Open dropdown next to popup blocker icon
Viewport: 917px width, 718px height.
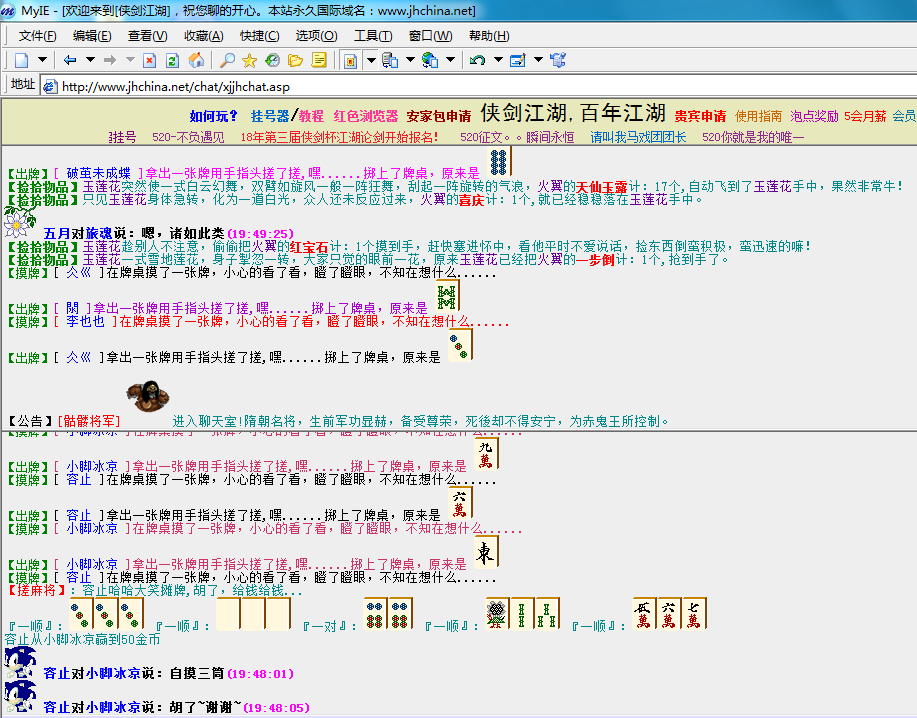pyautogui.click(x=371, y=60)
